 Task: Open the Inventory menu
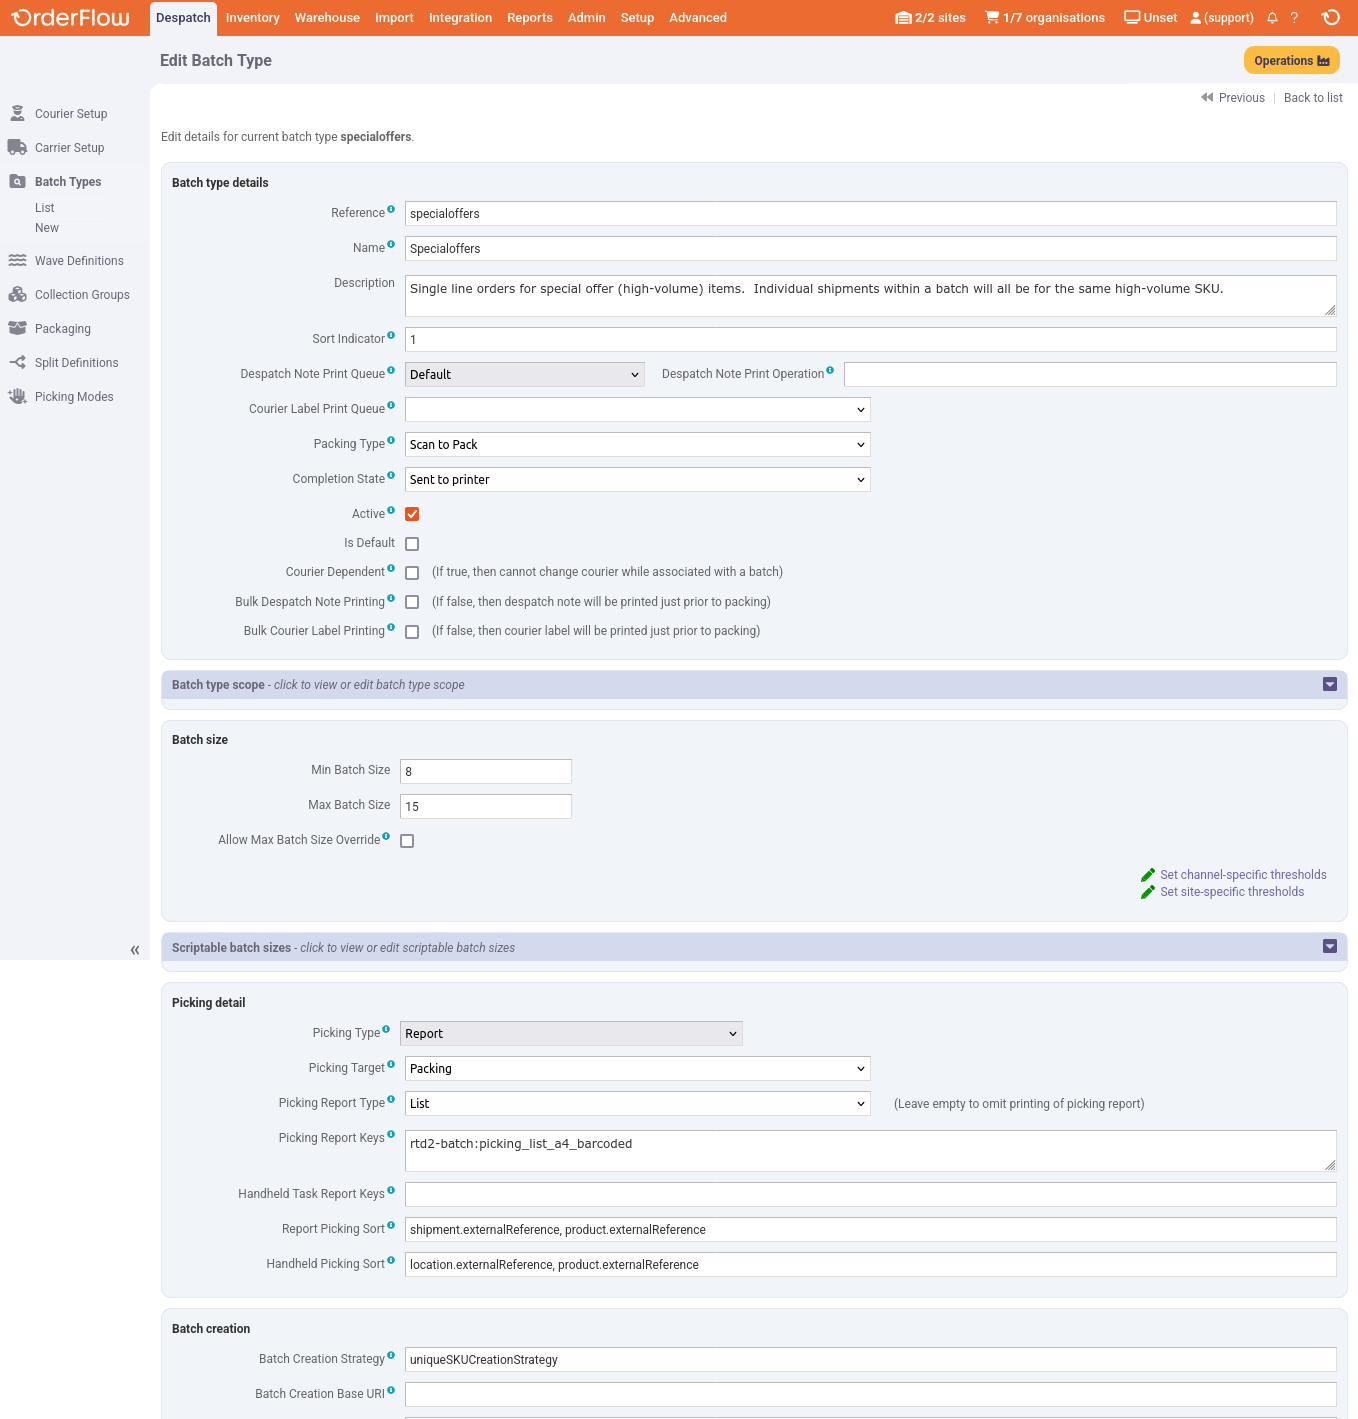pos(252,18)
